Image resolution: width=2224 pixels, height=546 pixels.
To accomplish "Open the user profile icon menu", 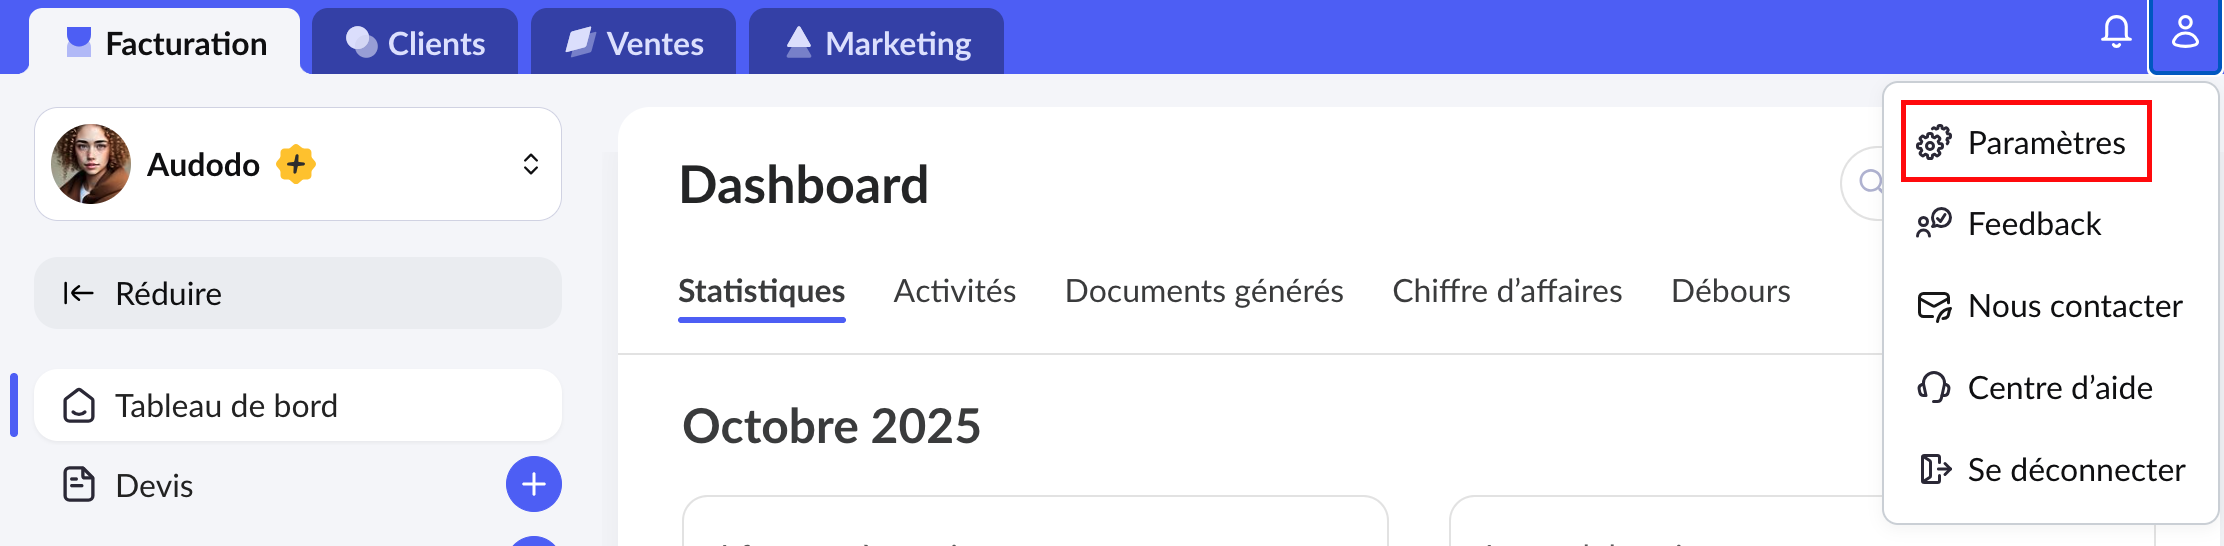I will pos(2185,33).
